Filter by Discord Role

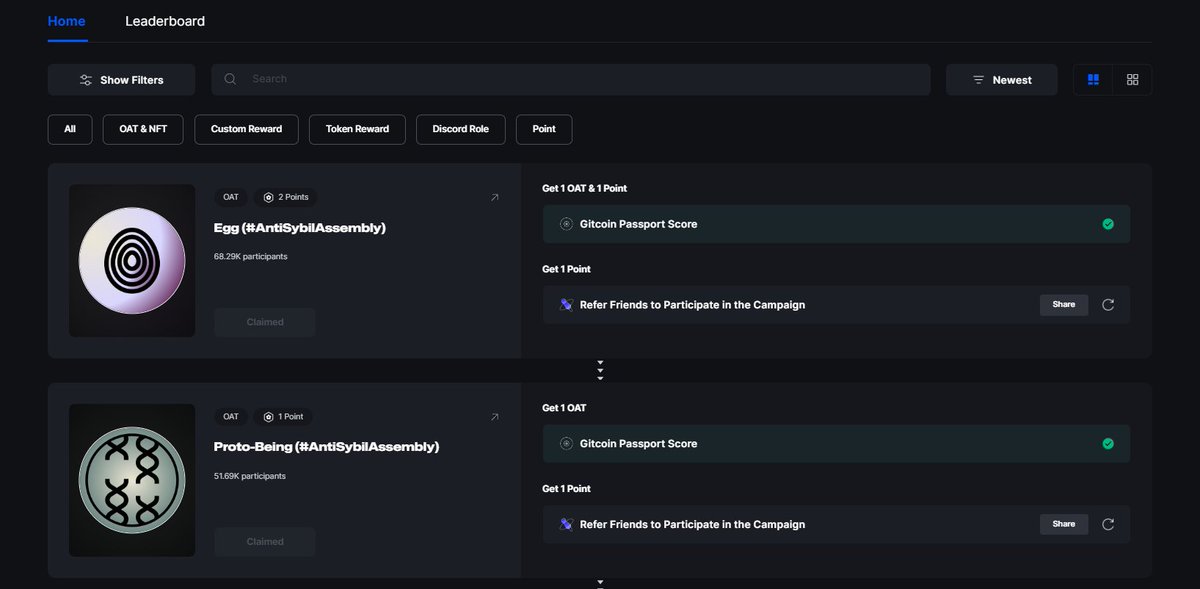tap(460, 129)
